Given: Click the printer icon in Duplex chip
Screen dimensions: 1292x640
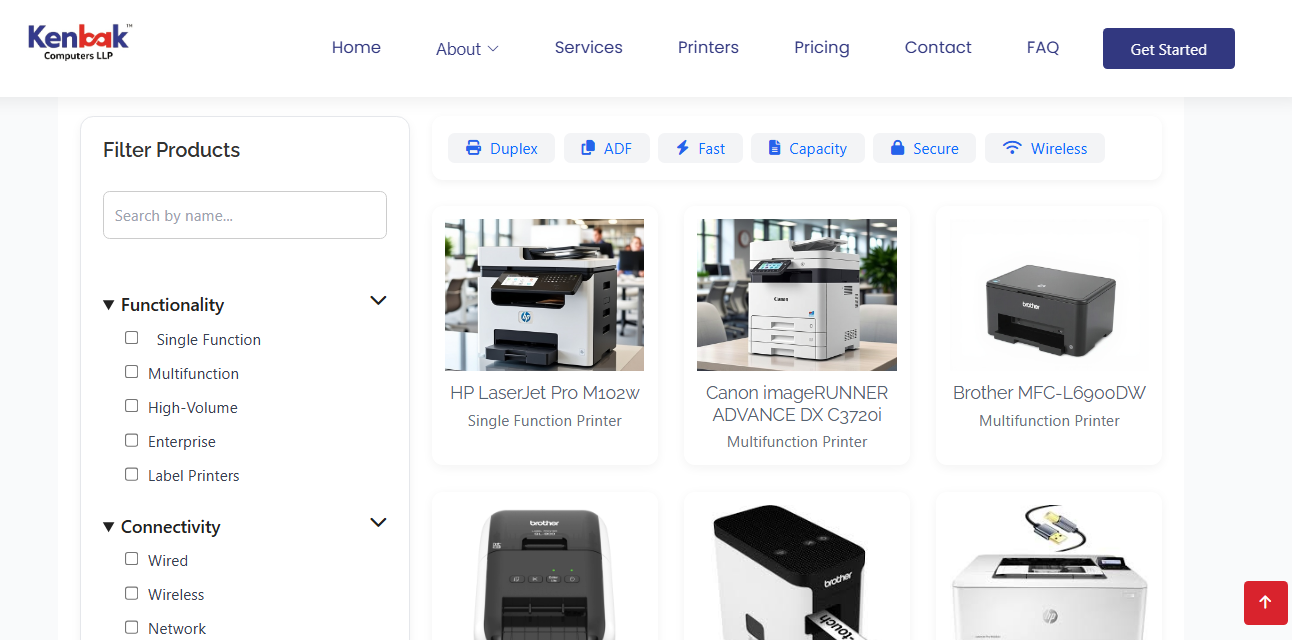Looking at the screenshot, I should coord(474,148).
